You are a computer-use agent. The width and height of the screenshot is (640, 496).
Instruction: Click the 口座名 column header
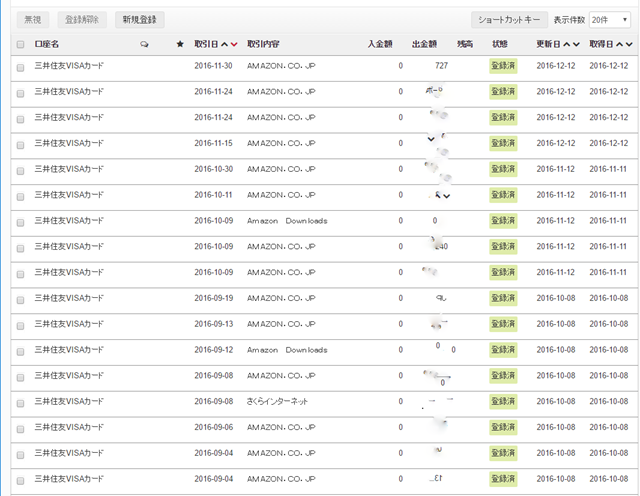pyautogui.click(x=47, y=44)
